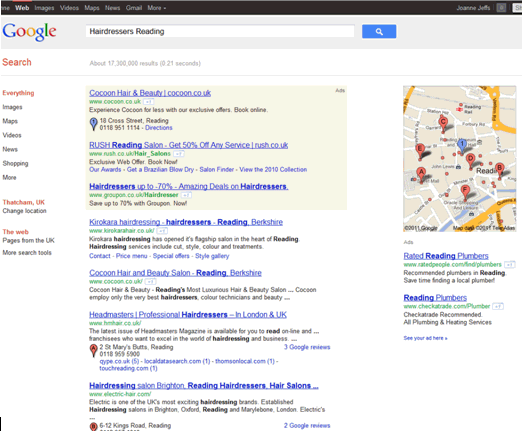Screen dimensions: 522x433
Task: Open qype.co.uk (5) reviews link
Action: click(119, 361)
